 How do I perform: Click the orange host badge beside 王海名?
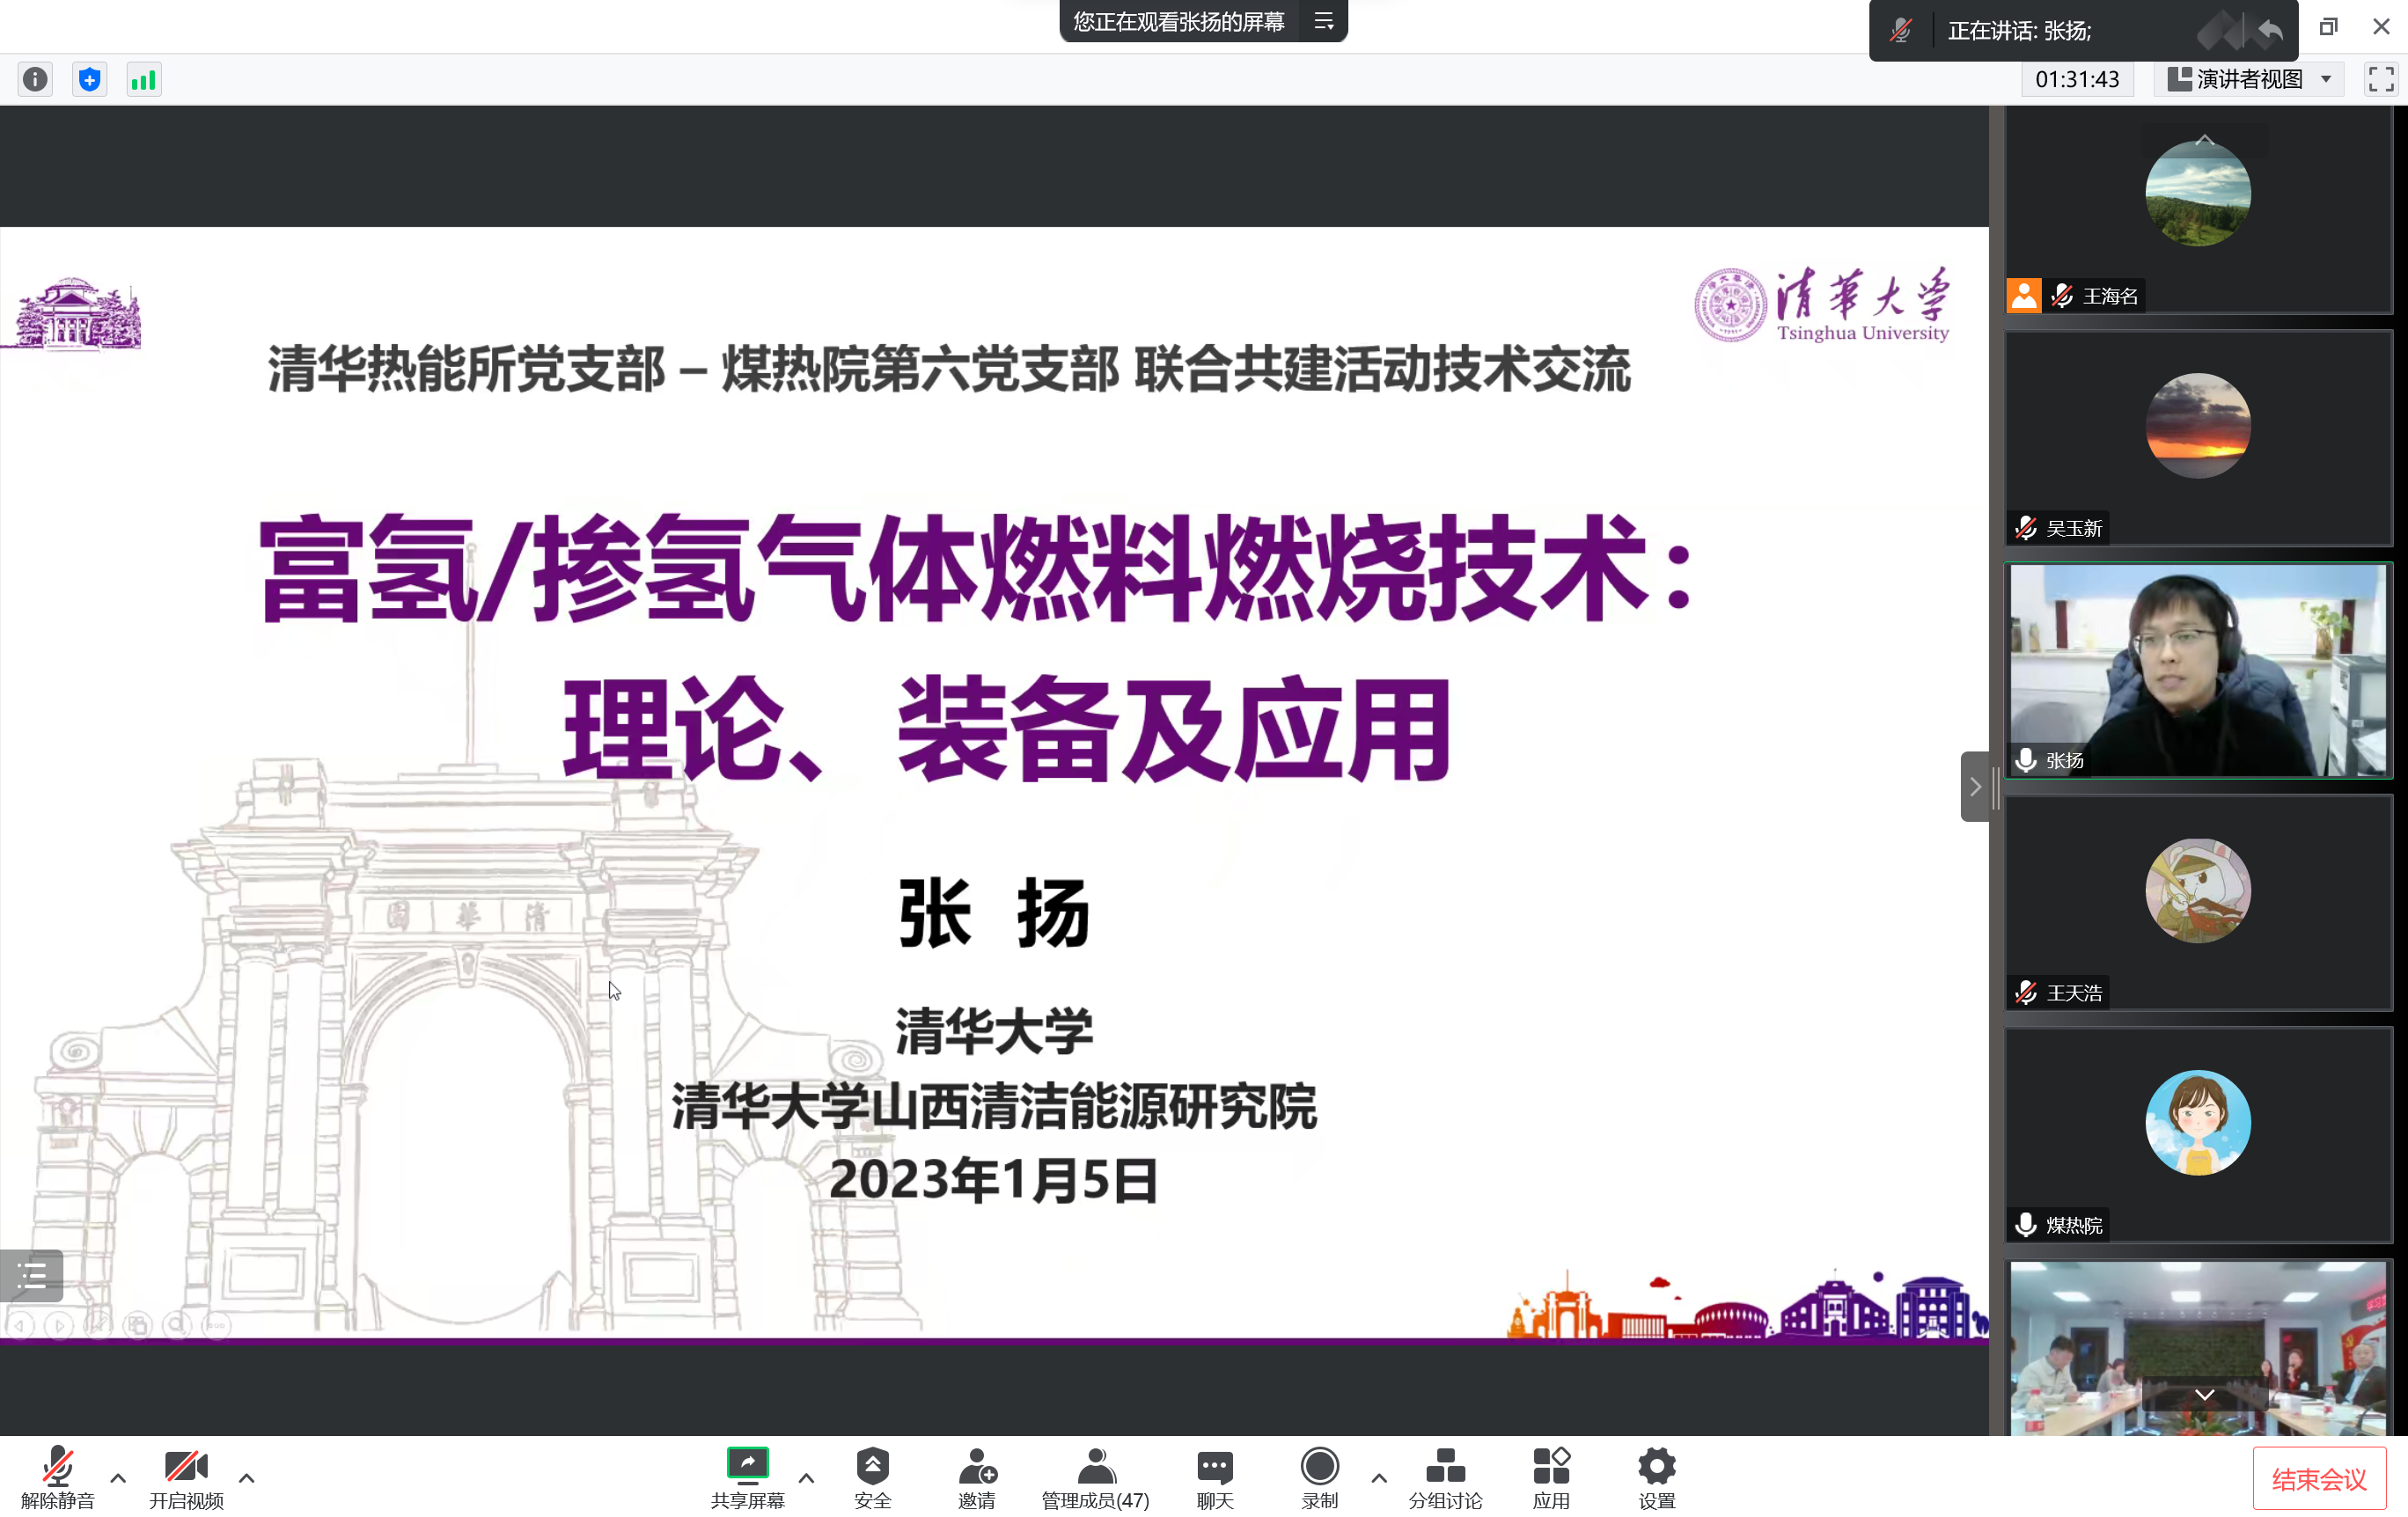point(2024,295)
